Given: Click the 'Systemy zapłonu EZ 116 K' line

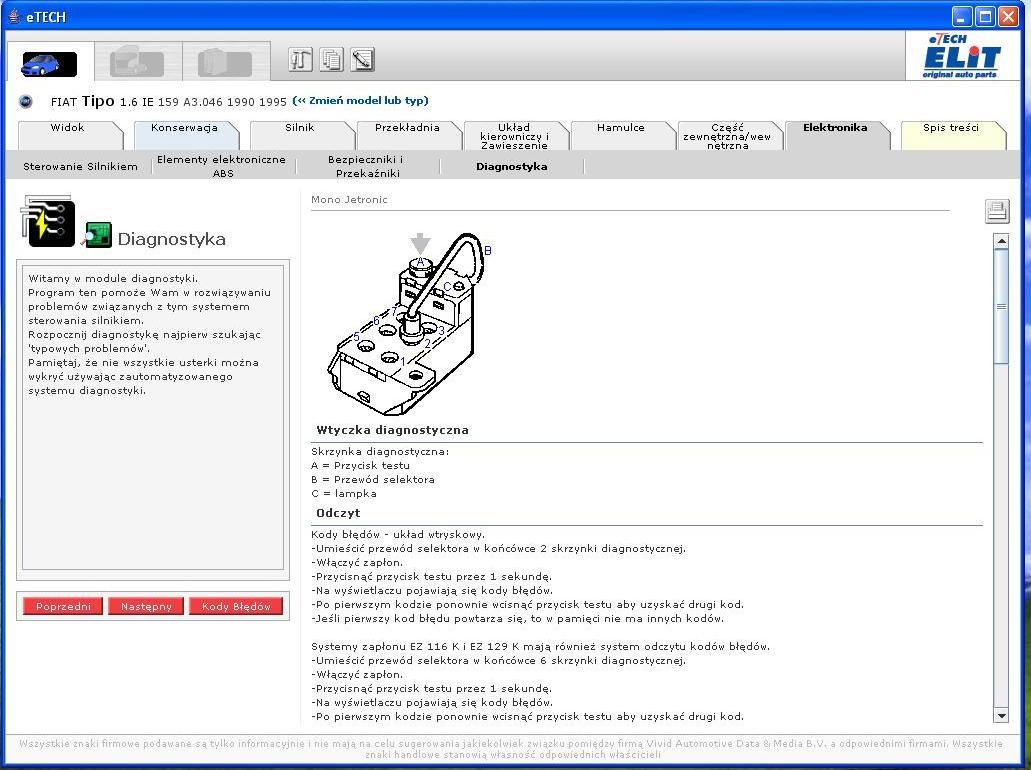Looking at the screenshot, I should click(x=540, y=646).
